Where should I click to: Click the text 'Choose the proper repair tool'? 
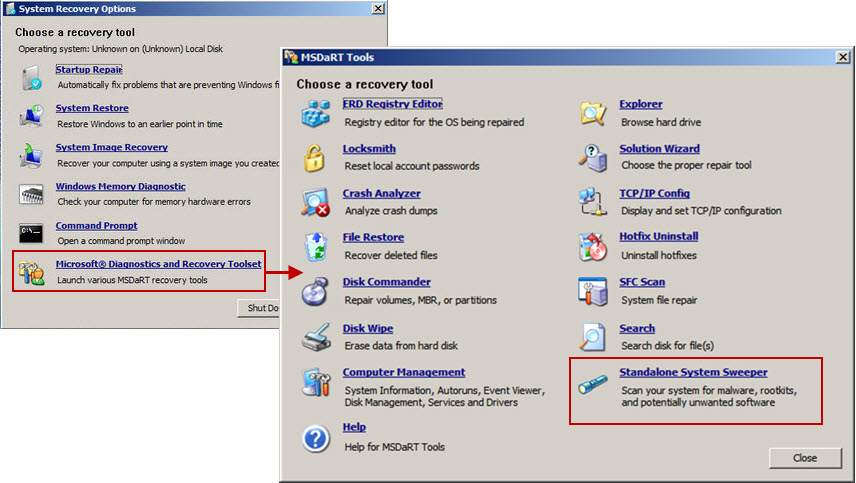(686, 165)
